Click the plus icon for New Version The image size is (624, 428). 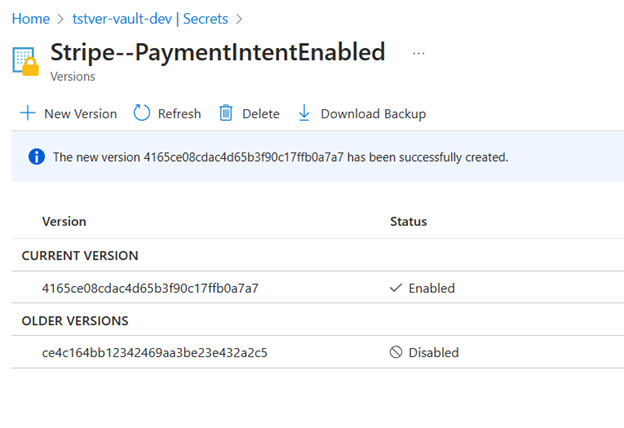click(28, 113)
